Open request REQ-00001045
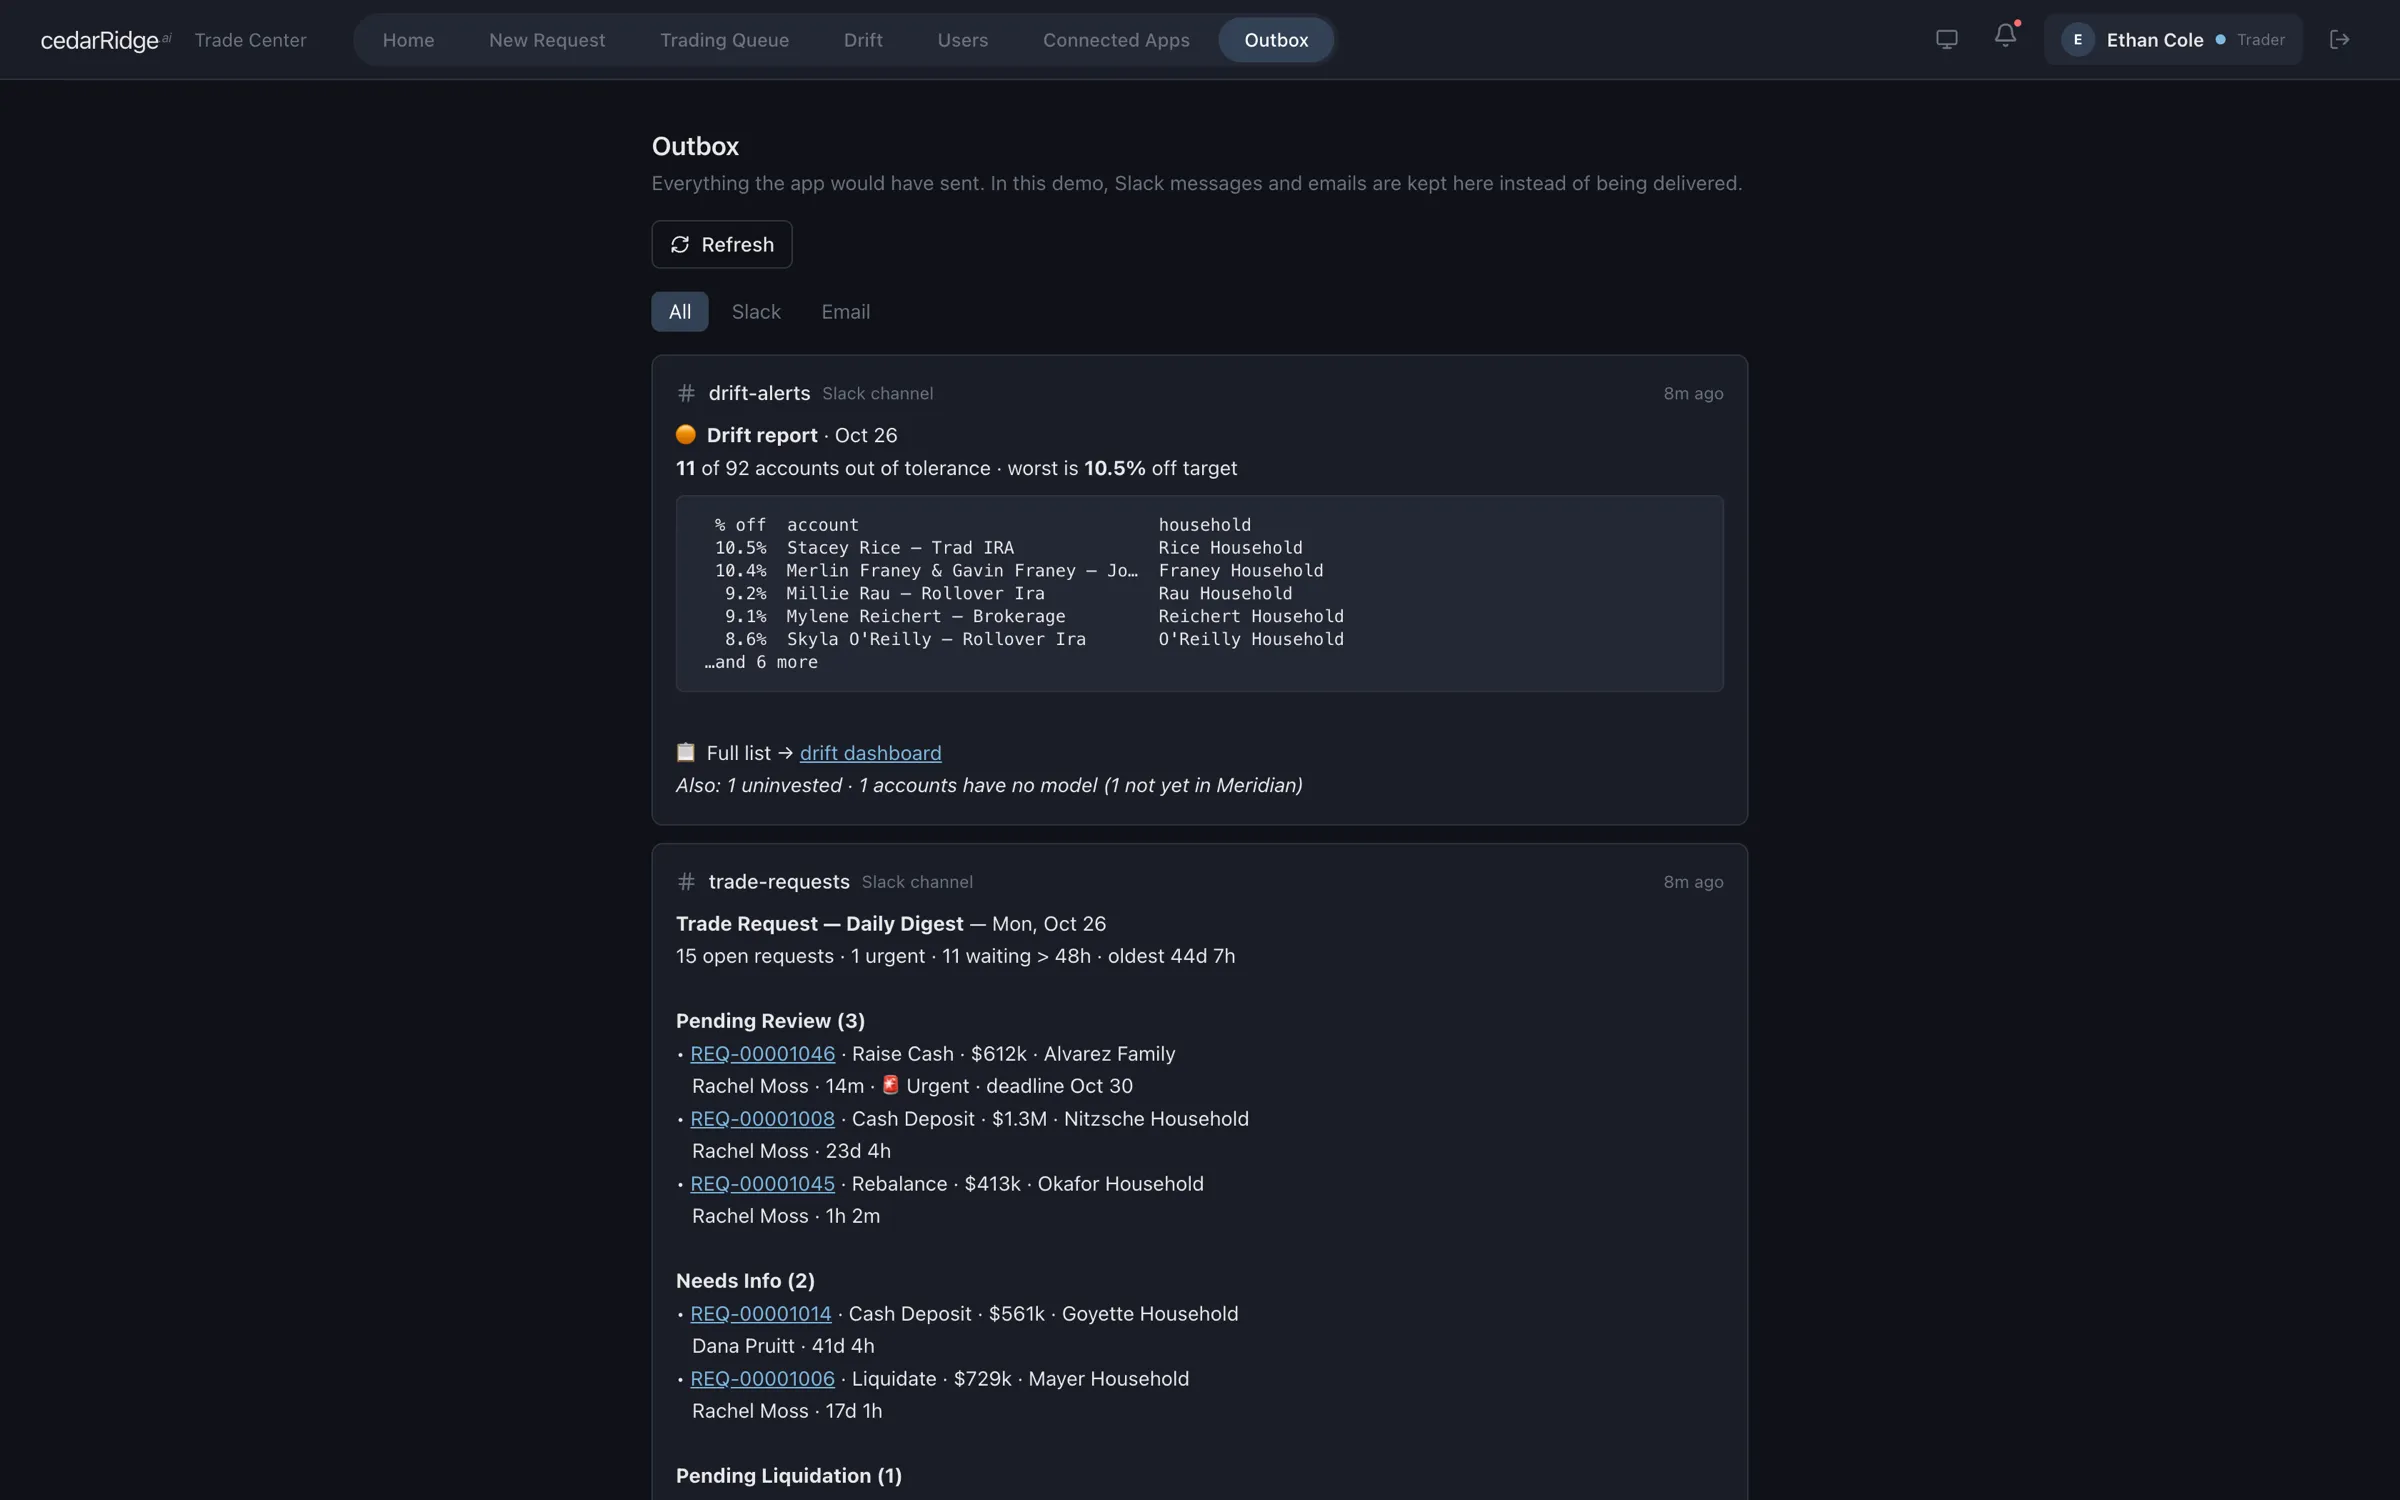2400x1500 pixels. coord(762,1184)
